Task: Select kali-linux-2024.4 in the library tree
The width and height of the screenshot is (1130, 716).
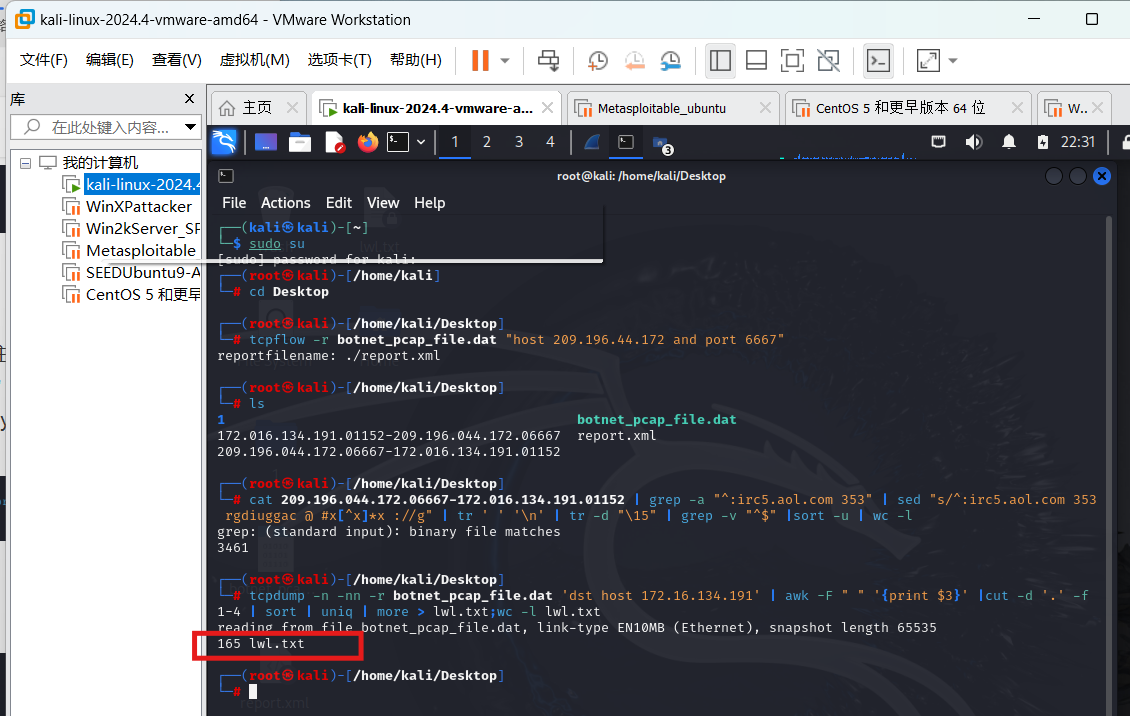Action: (142, 184)
